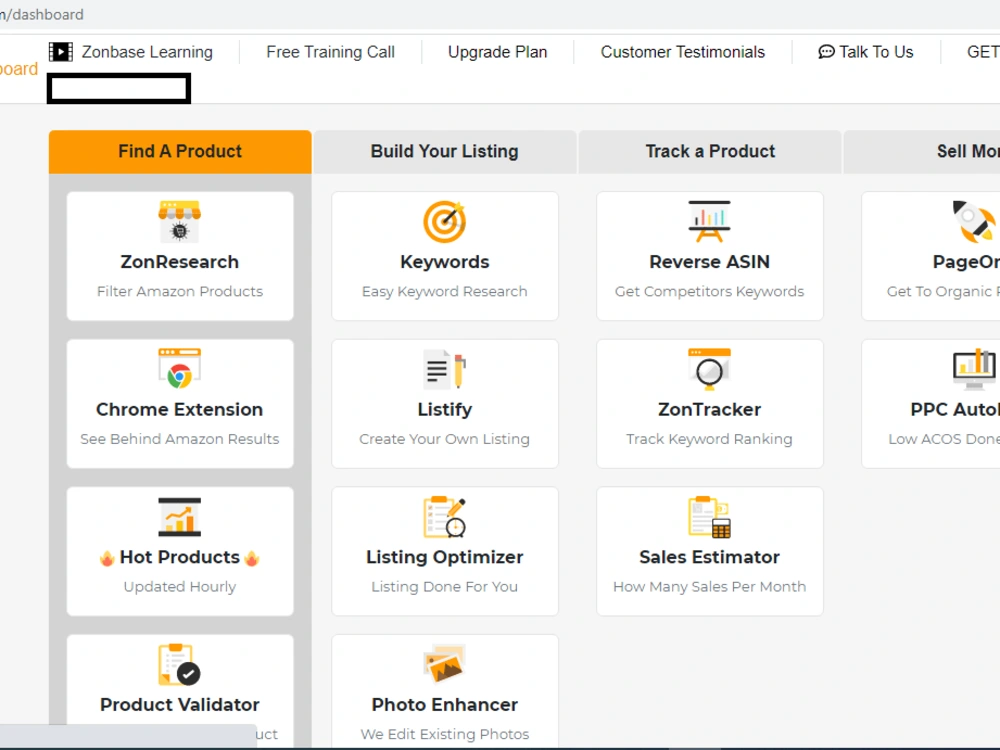Open the Free Training Call link

pyautogui.click(x=330, y=52)
